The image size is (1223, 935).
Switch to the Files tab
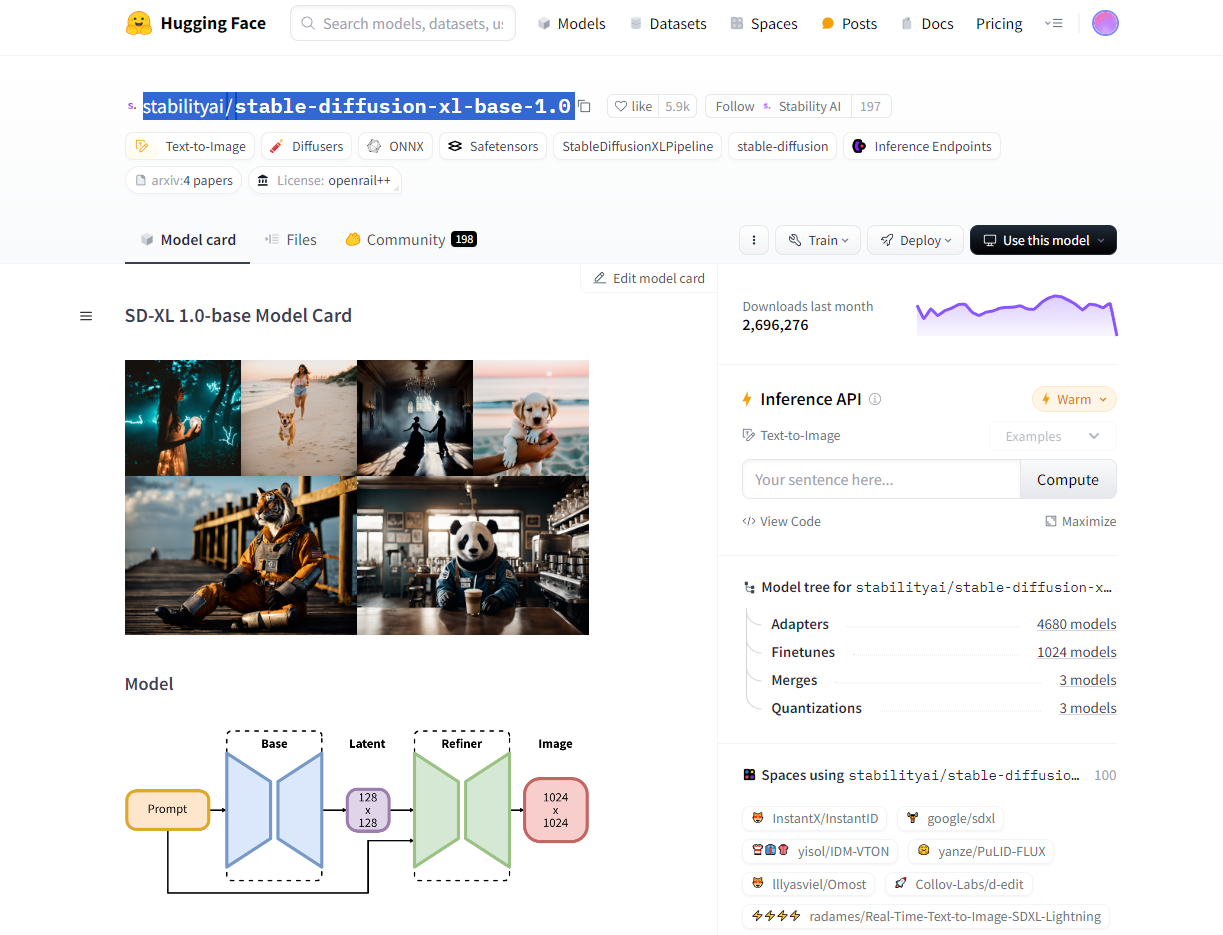point(291,240)
